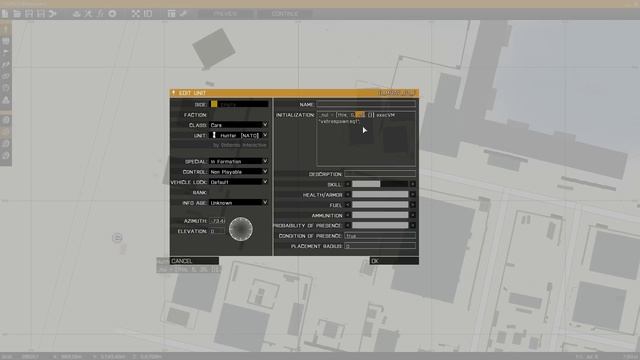Increase Health/Armor with its right arrow
The height and width of the screenshot is (360, 640).
pyautogui.click(x=413, y=195)
